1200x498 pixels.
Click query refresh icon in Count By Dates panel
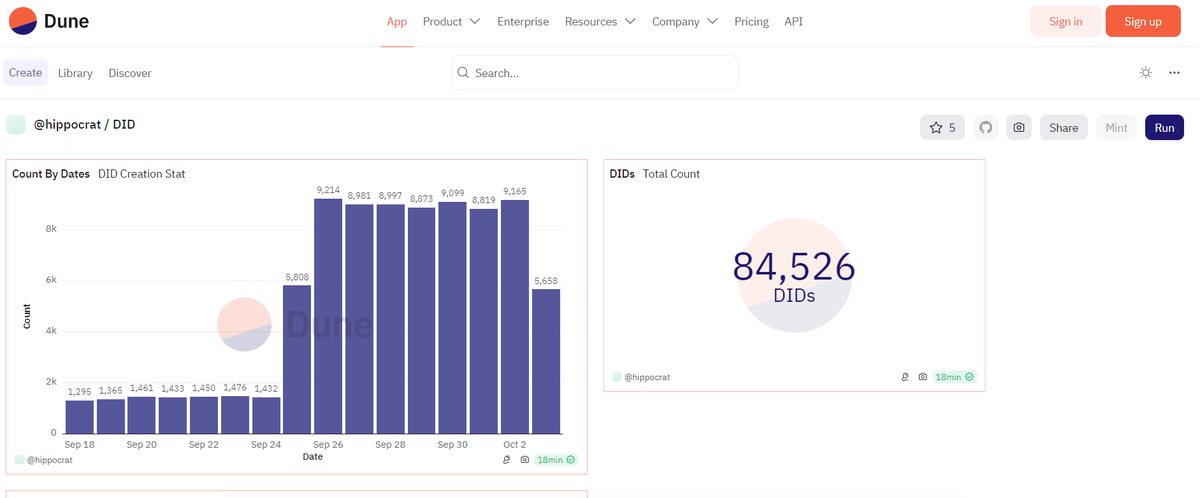click(x=508, y=460)
